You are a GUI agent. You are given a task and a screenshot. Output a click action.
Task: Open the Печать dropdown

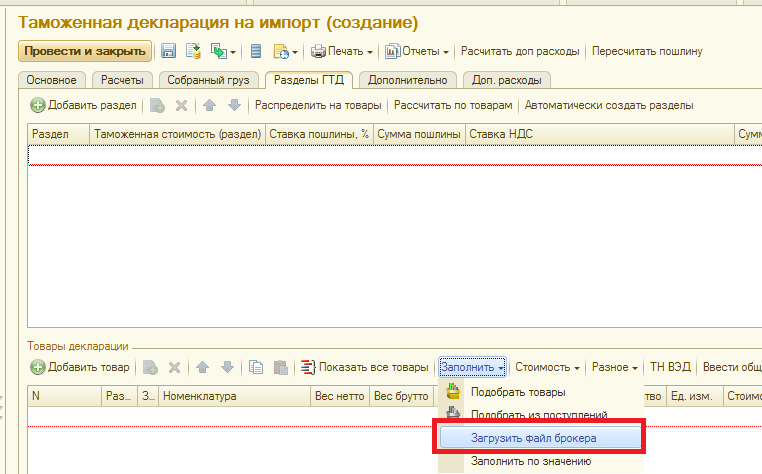342,51
